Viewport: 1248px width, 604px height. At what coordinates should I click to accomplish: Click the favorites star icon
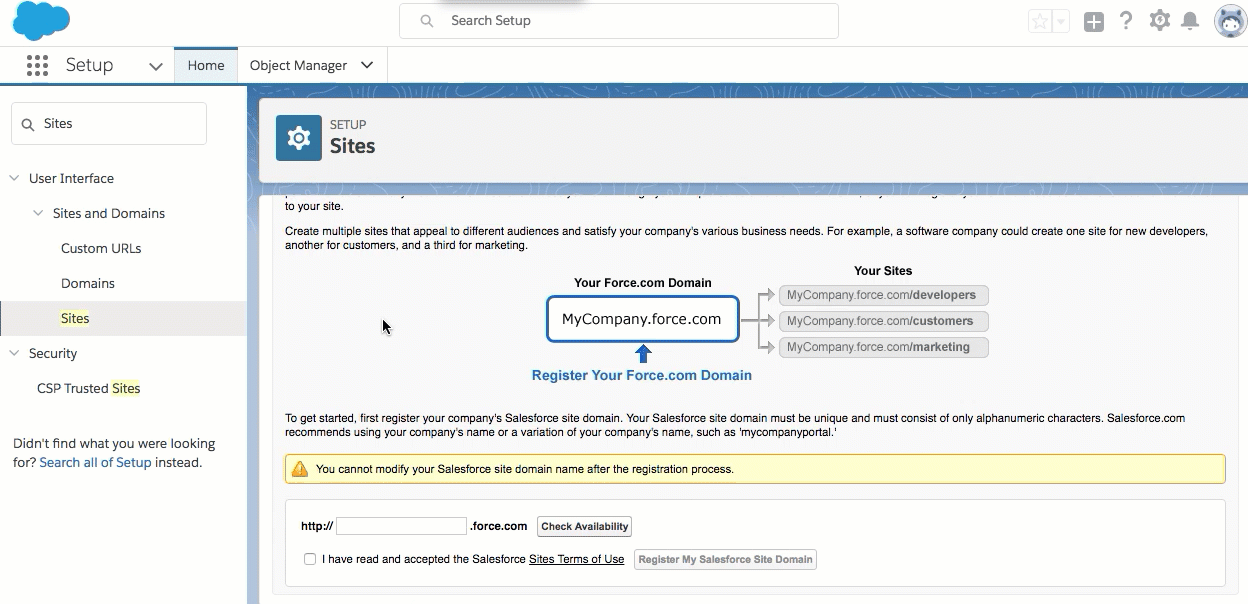click(x=1040, y=21)
